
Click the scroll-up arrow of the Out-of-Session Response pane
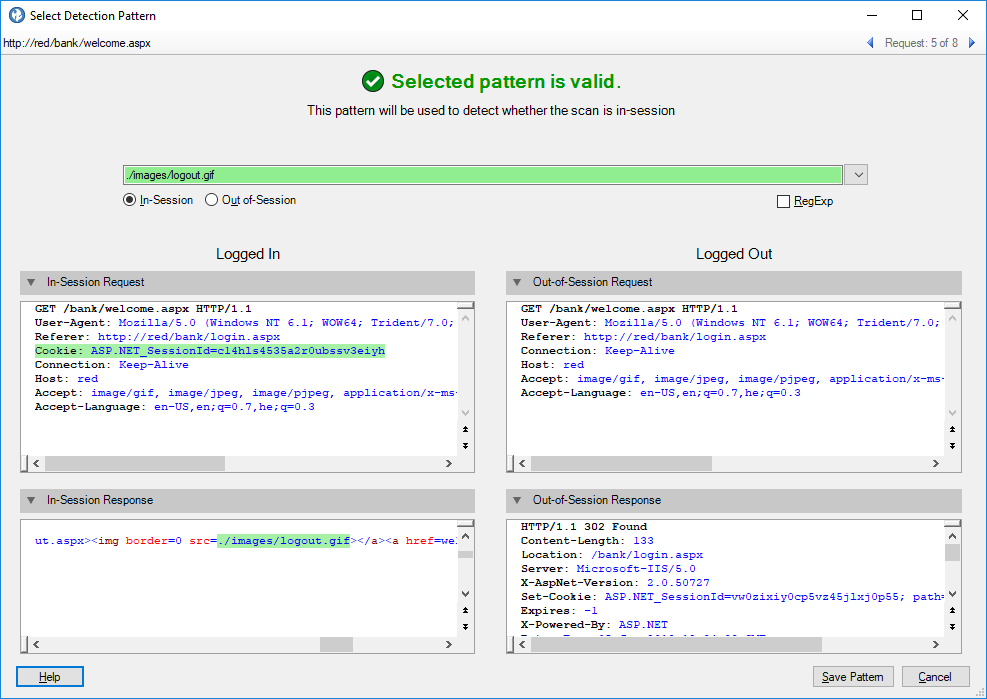[x=952, y=535]
